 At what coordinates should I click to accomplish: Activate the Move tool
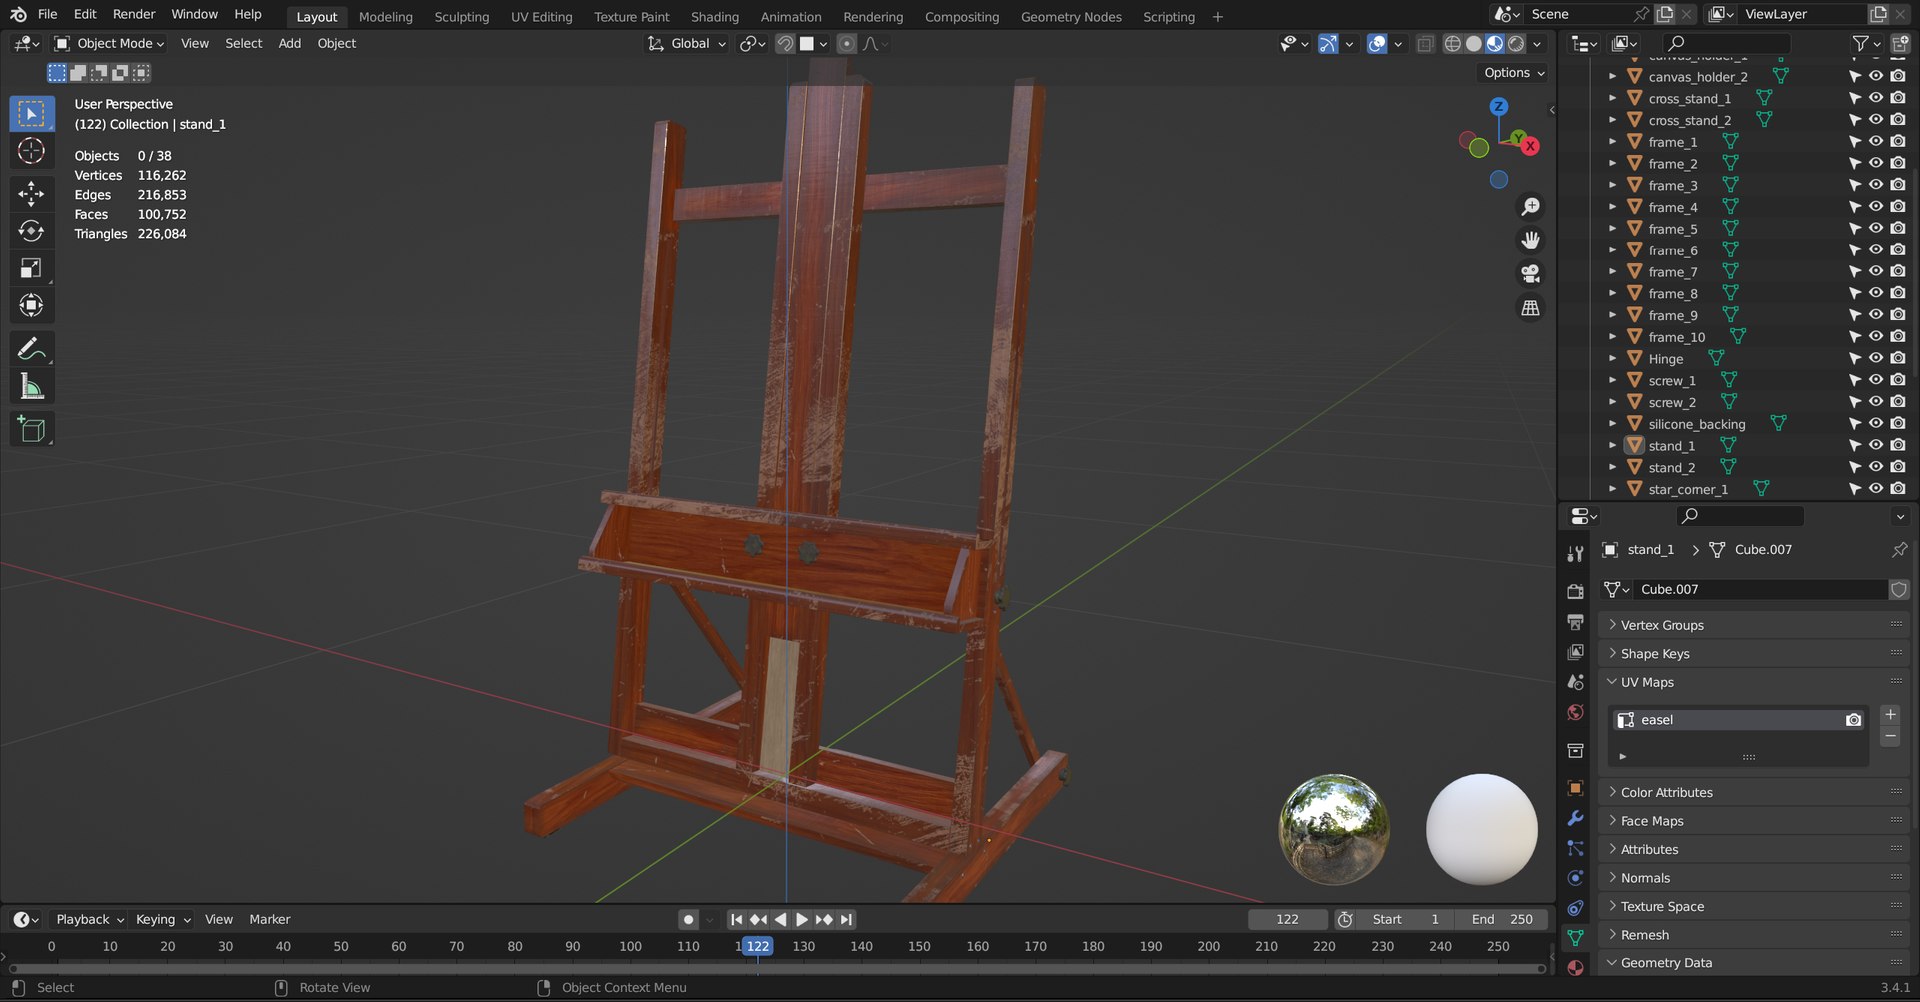(x=31, y=193)
